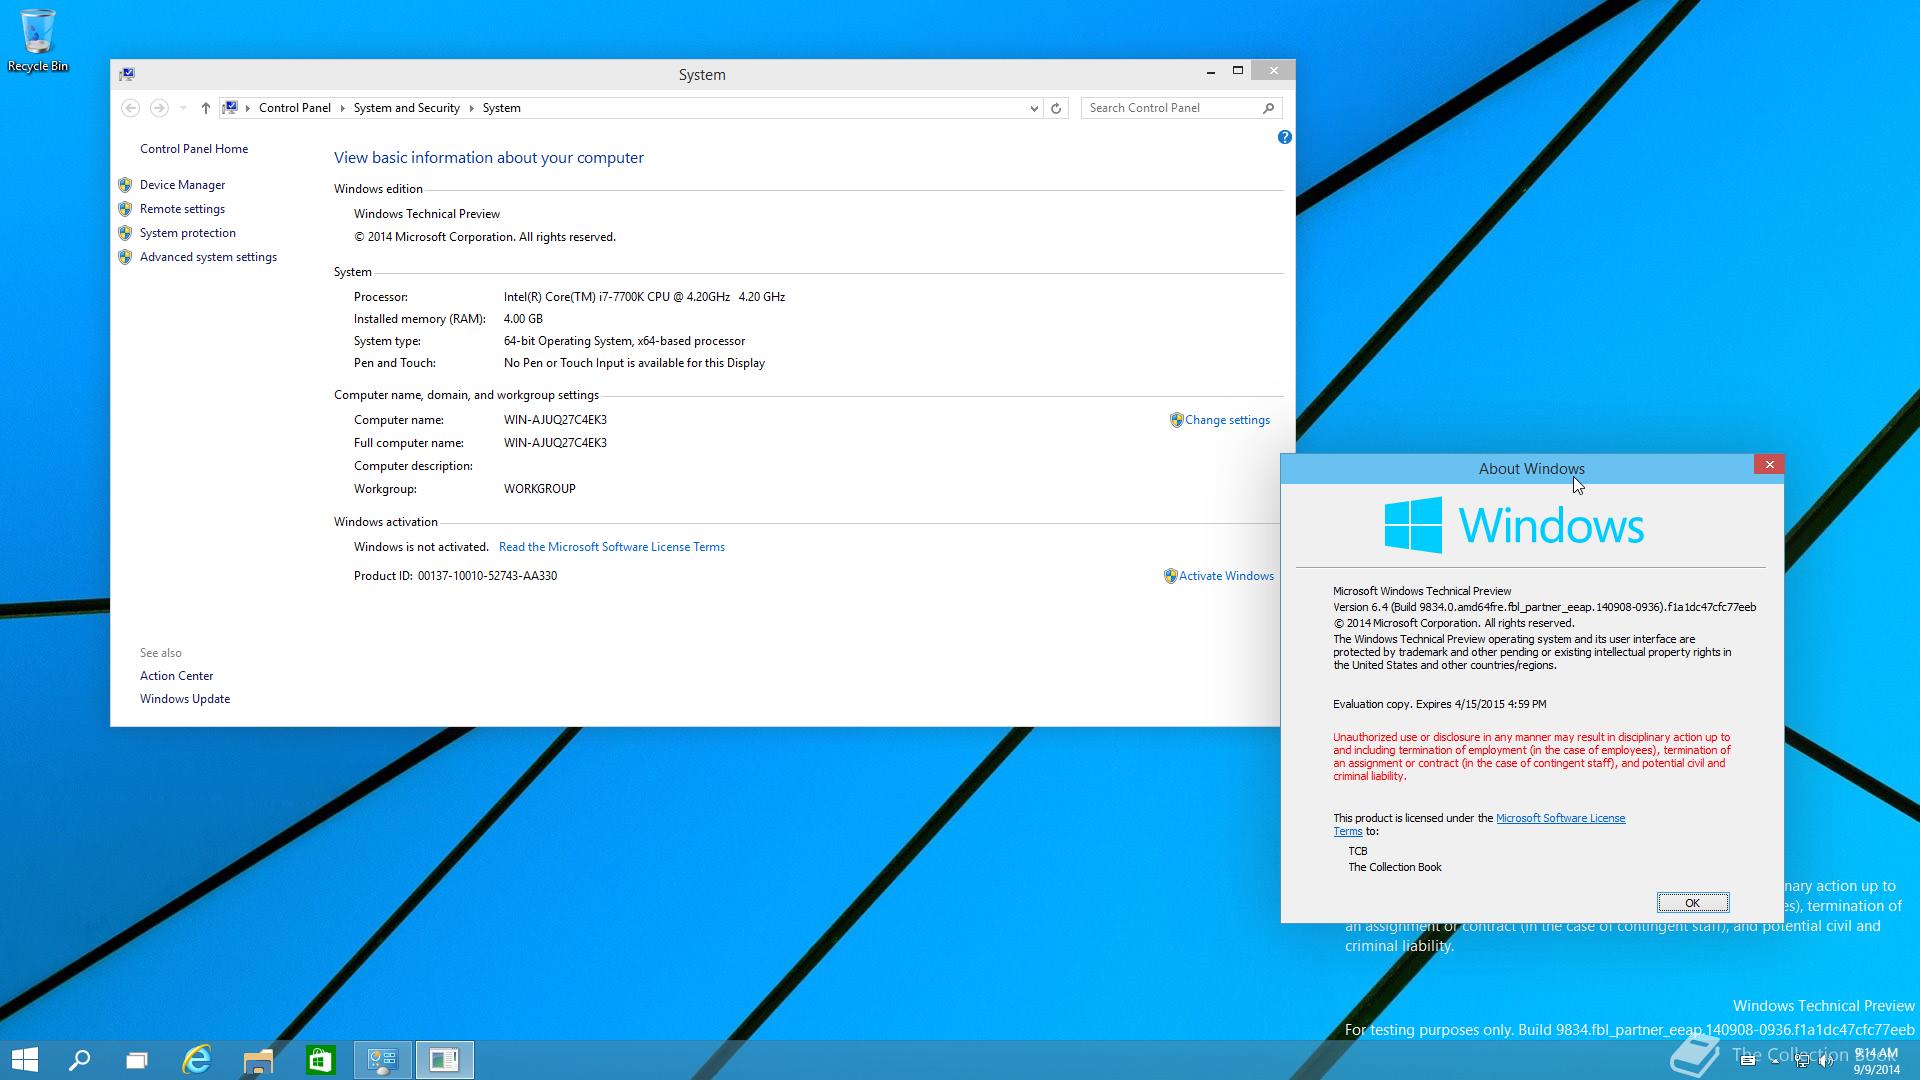Open notifications icon in system tray

click(x=1748, y=1061)
